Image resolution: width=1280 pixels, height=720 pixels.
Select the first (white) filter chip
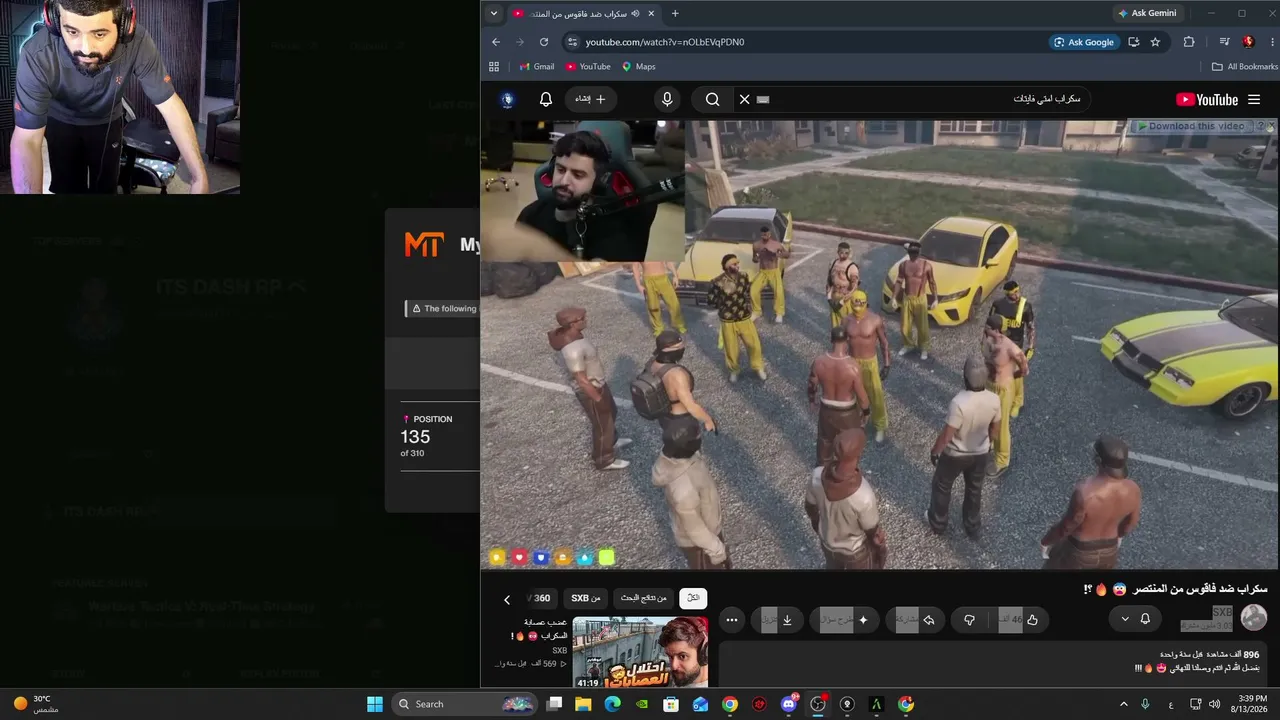click(x=692, y=598)
